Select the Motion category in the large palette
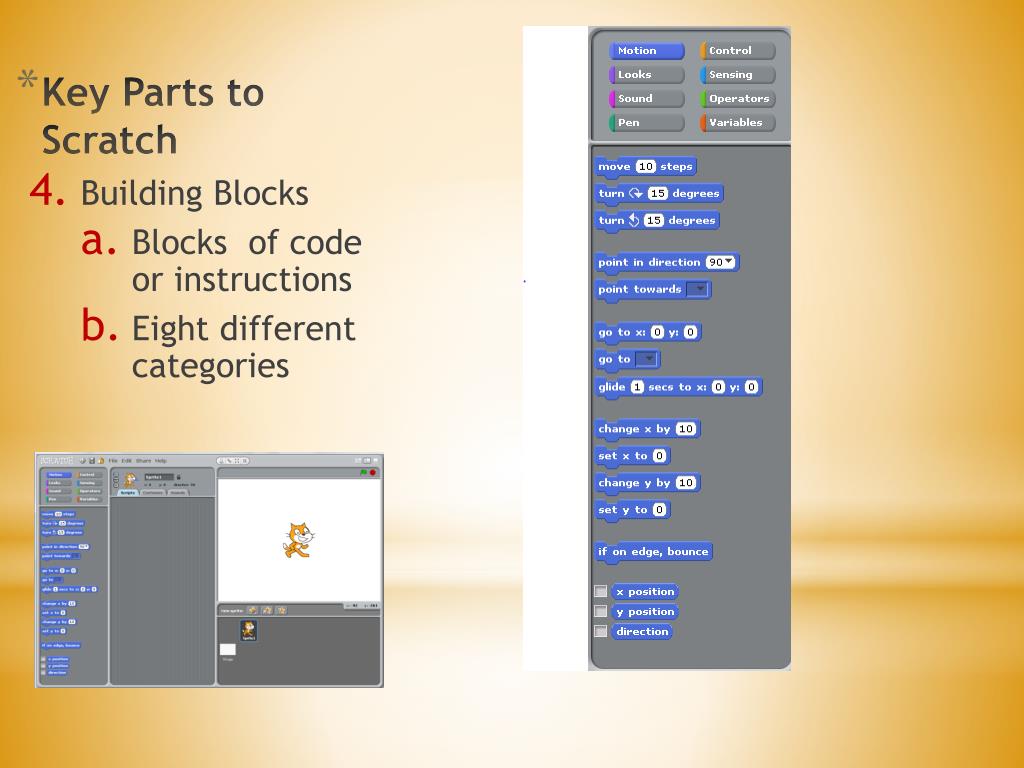This screenshot has height=768, width=1024. tap(647, 51)
